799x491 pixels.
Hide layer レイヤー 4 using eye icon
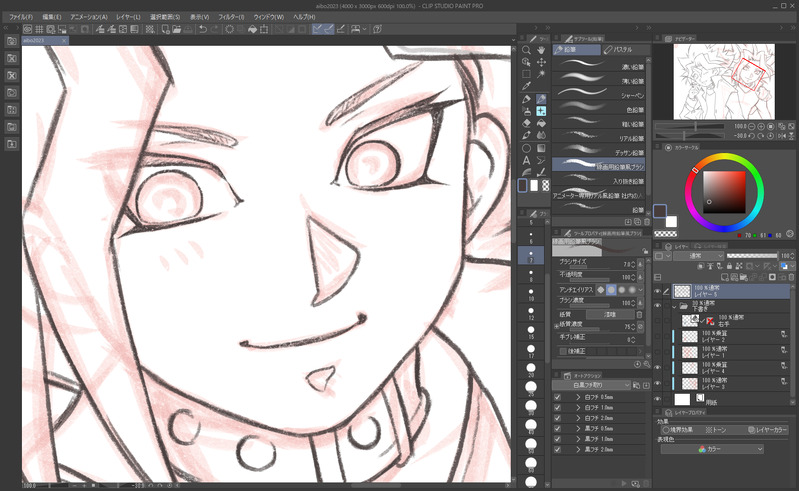click(x=658, y=367)
